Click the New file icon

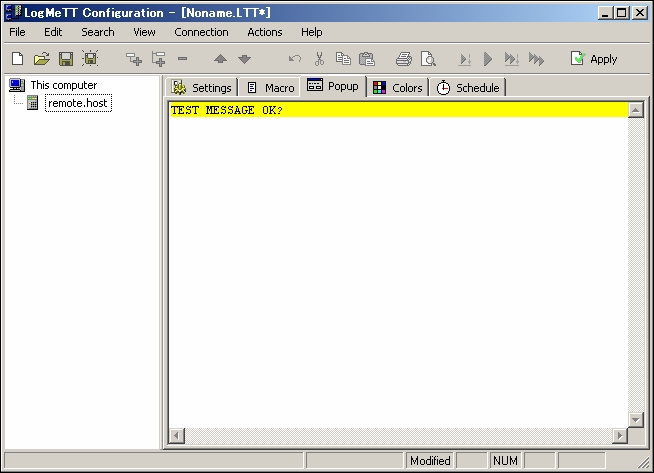tap(17, 59)
